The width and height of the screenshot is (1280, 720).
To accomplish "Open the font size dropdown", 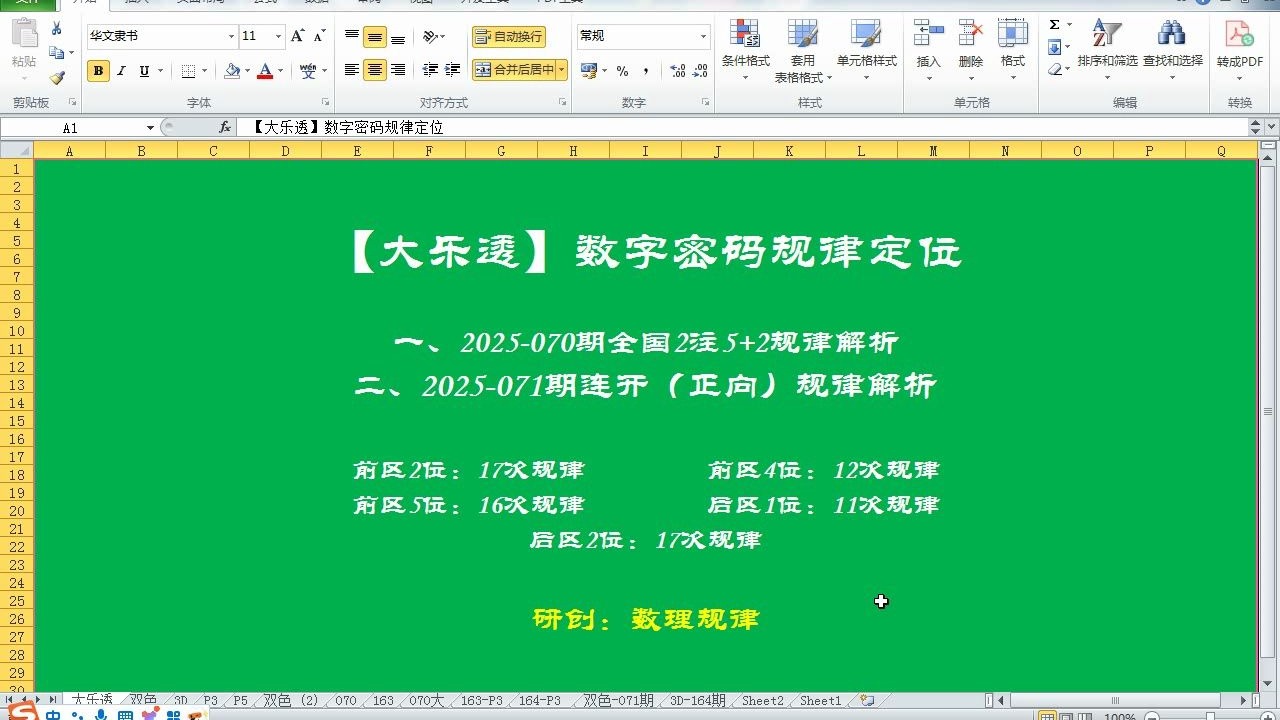I will coord(278,36).
